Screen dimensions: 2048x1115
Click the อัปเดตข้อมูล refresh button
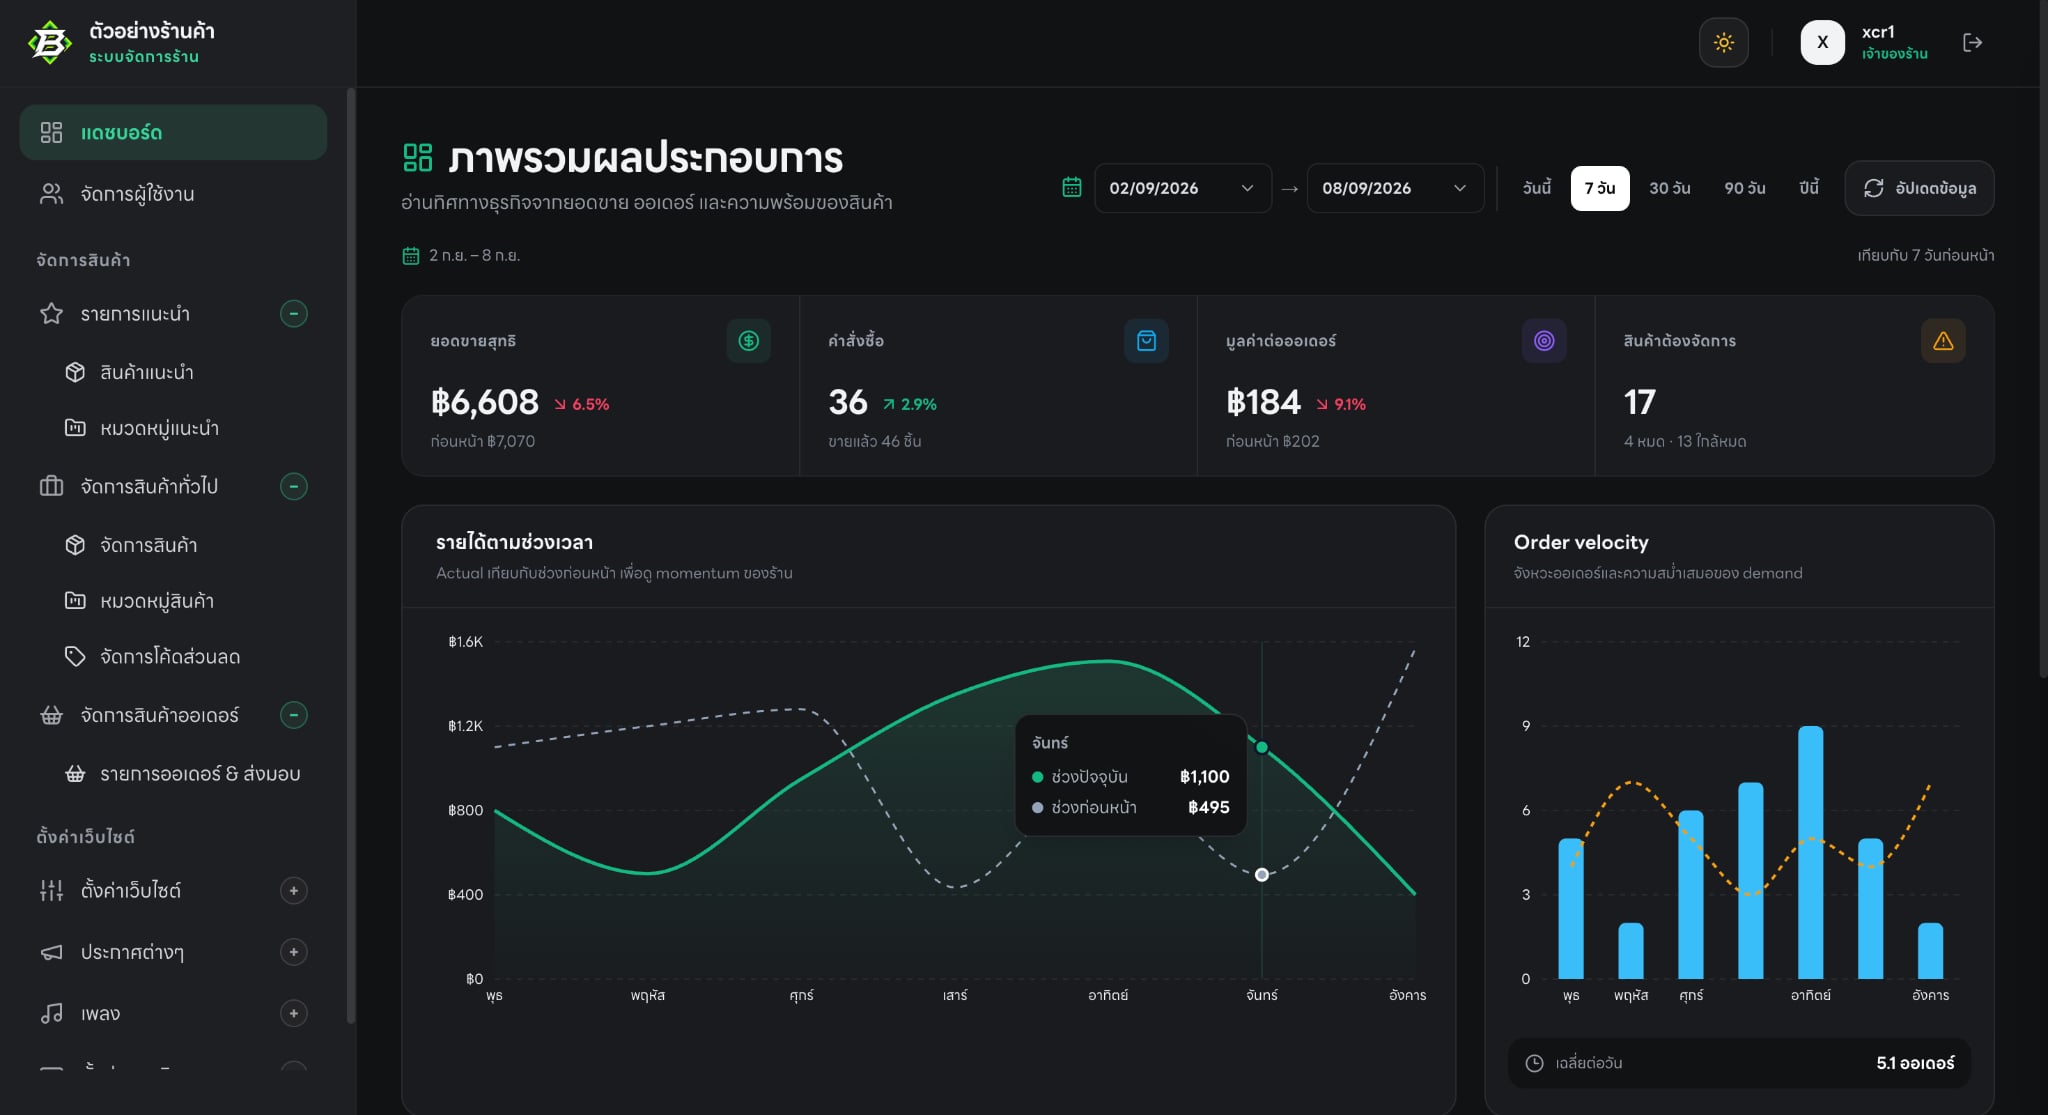(1919, 188)
